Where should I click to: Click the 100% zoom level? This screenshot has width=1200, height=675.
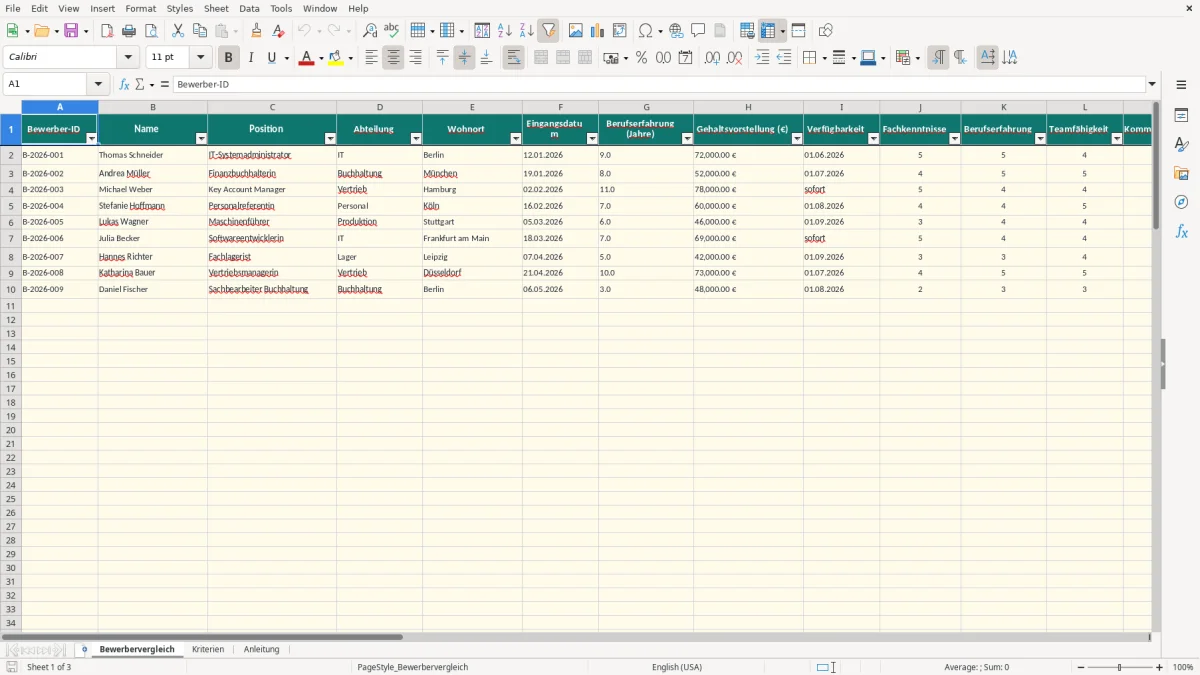click(x=1183, y=667)
